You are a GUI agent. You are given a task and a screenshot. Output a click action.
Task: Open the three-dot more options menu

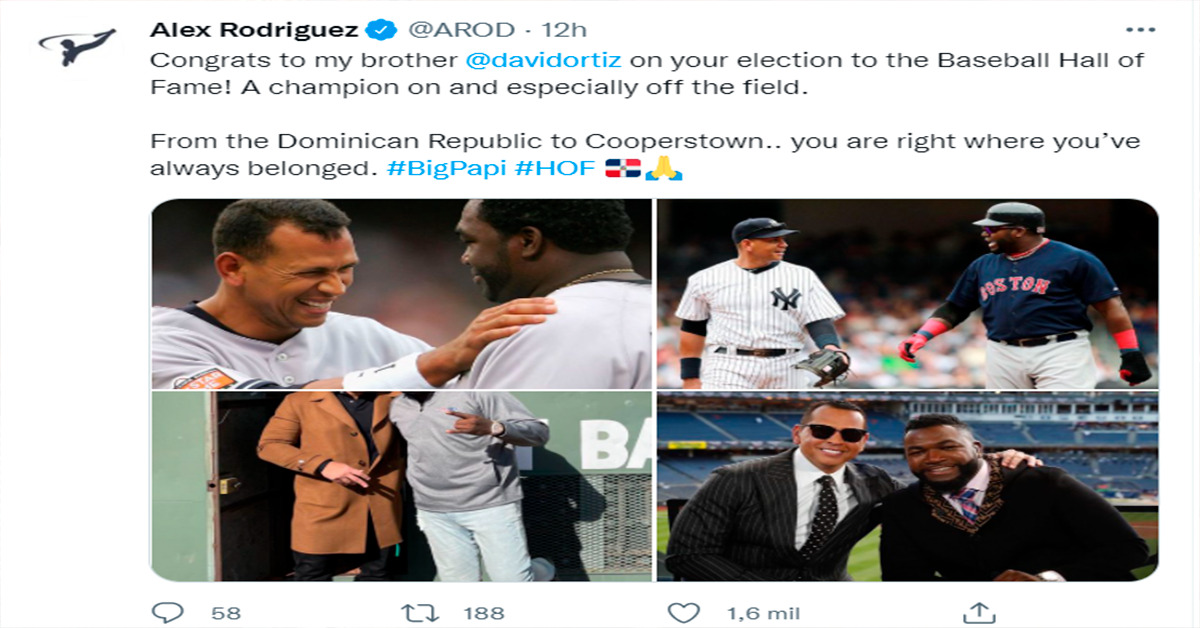coord(1140,30)
